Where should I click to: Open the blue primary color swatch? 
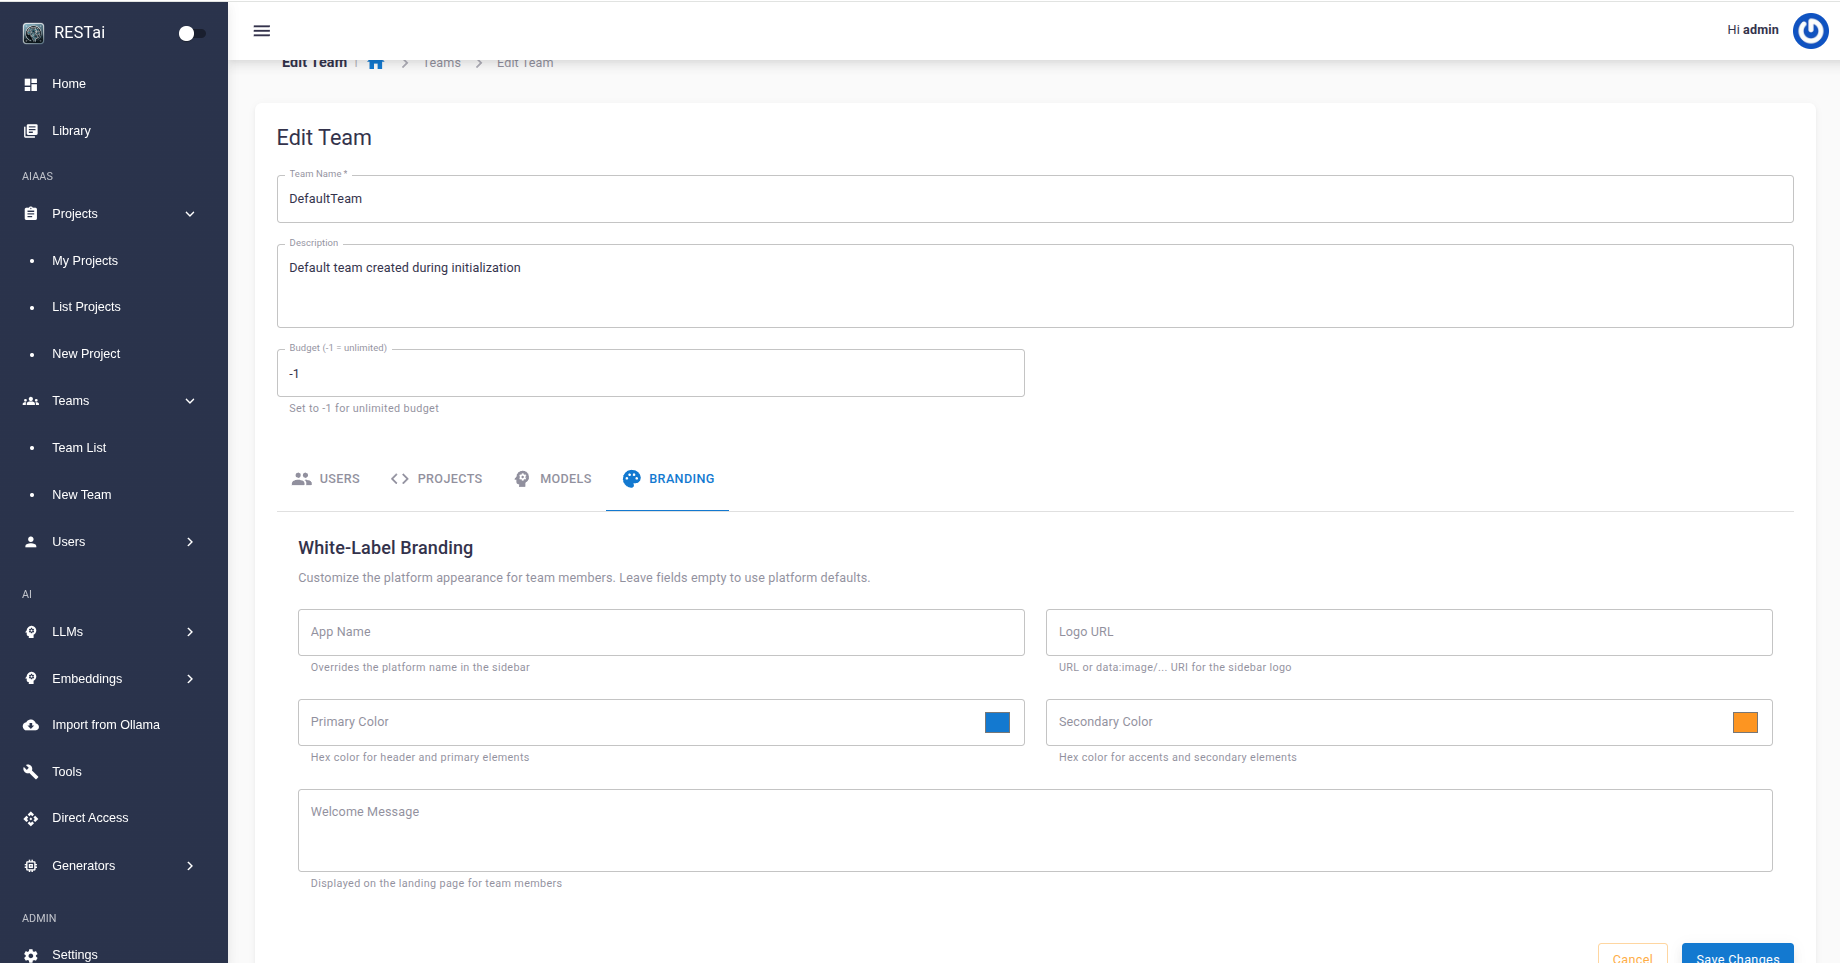pyautogui.click(x=997, y=722)
